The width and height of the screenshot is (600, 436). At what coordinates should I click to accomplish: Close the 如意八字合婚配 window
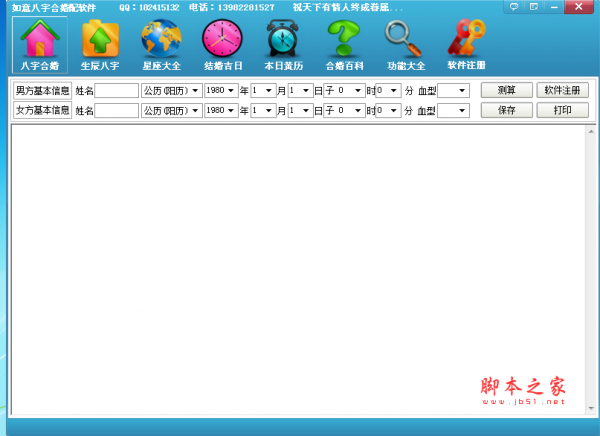pos(579,7)
